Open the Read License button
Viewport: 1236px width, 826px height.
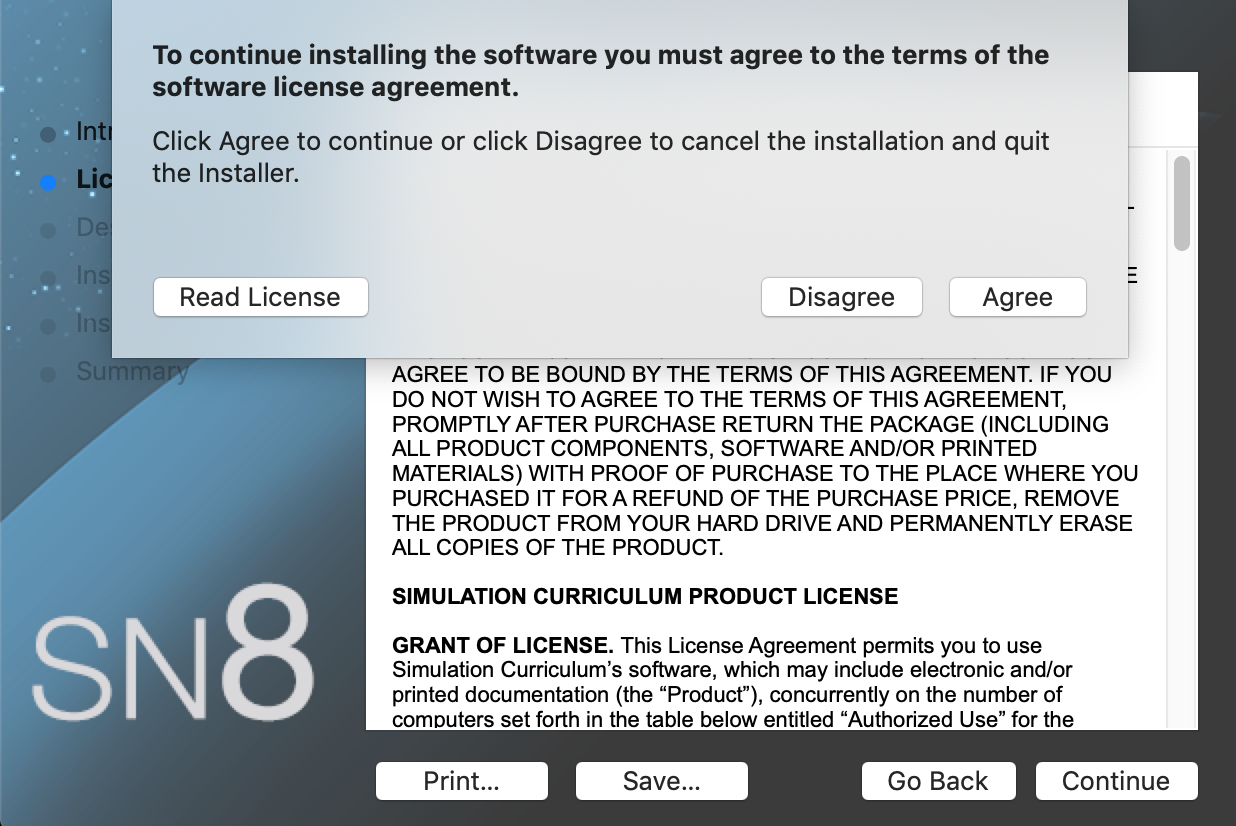coord(260,297)
